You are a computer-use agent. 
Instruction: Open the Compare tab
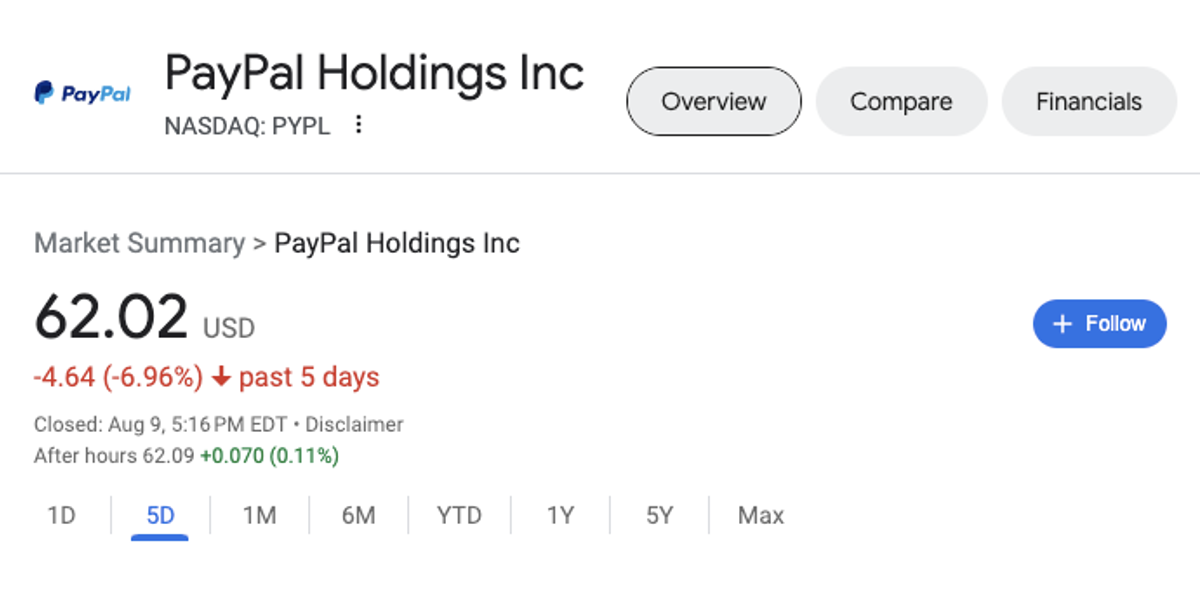901,101
